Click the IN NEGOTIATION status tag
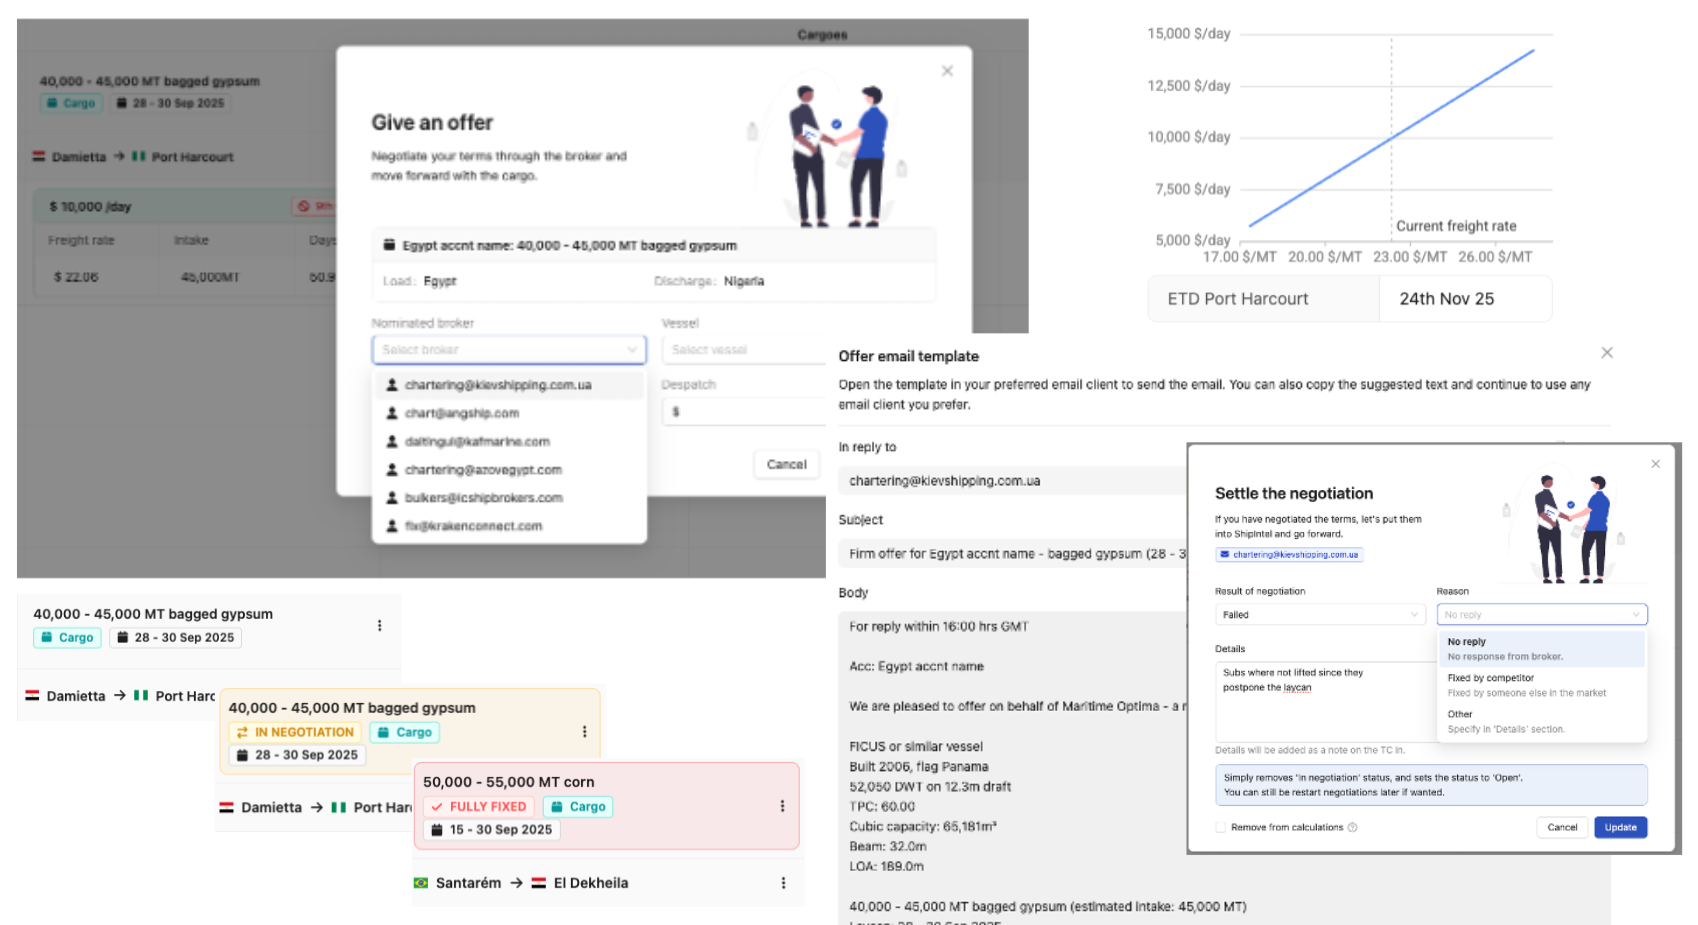The height and width of the screenshot is (925, 1698). [295, 732]
